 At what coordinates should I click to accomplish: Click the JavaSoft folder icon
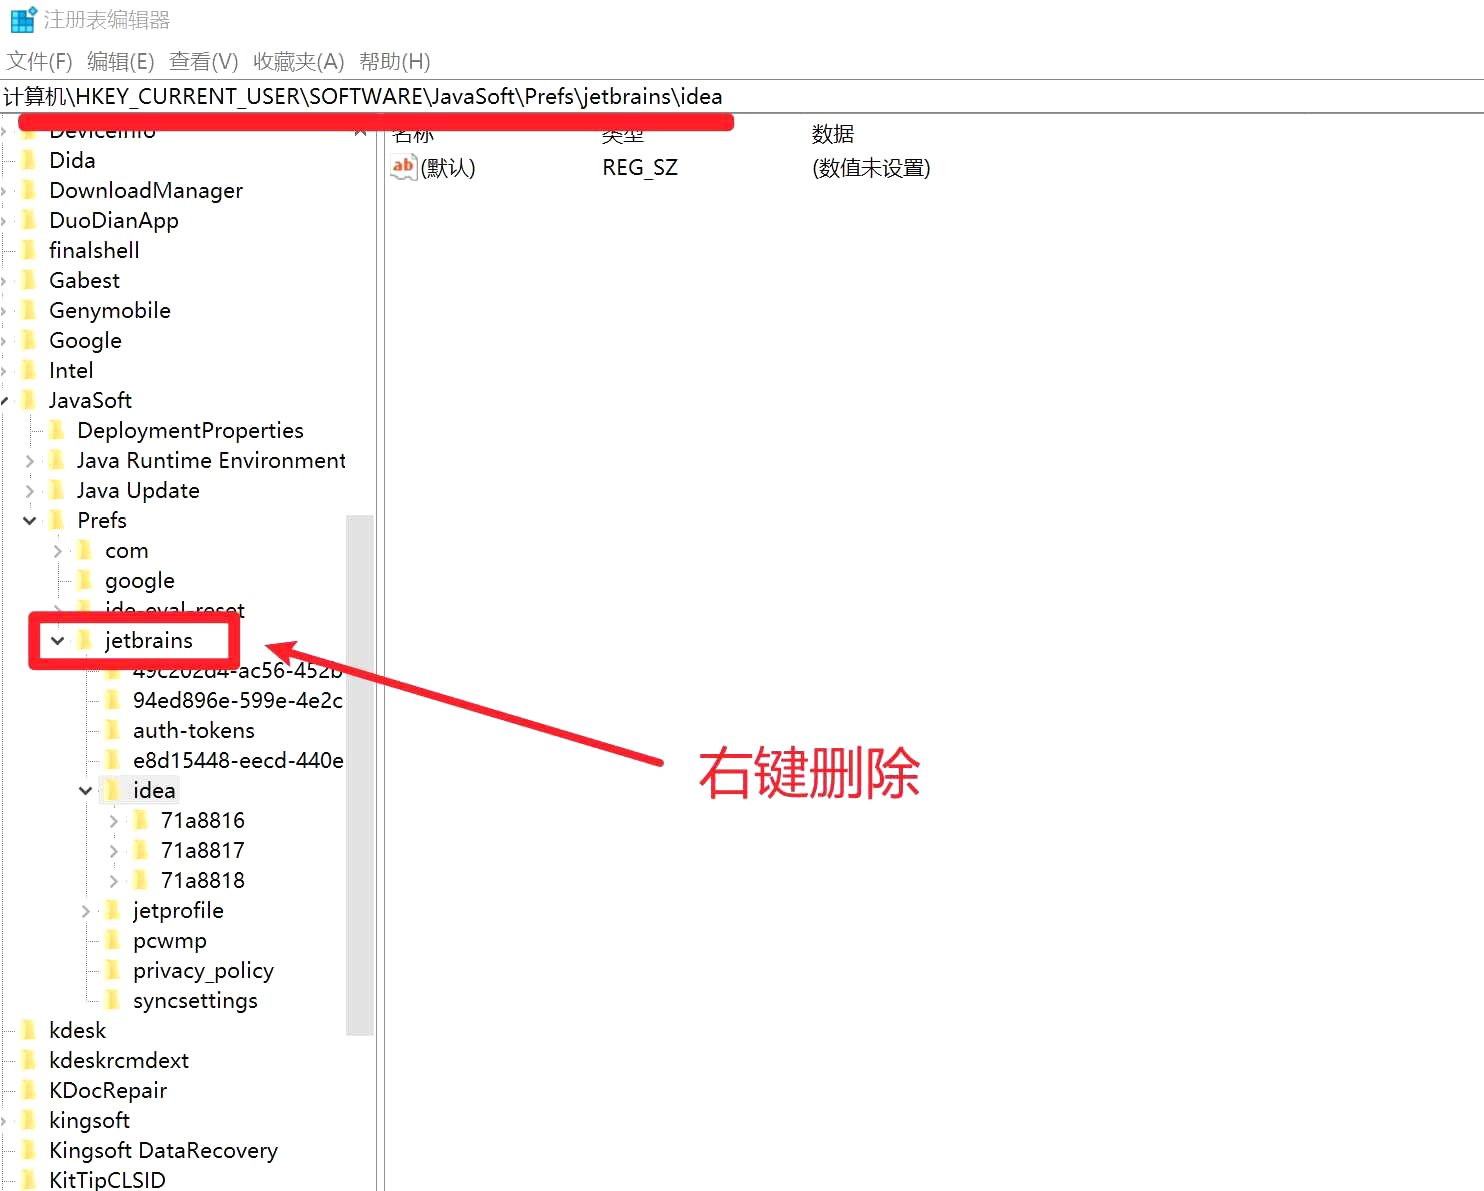tap(30, 400)
